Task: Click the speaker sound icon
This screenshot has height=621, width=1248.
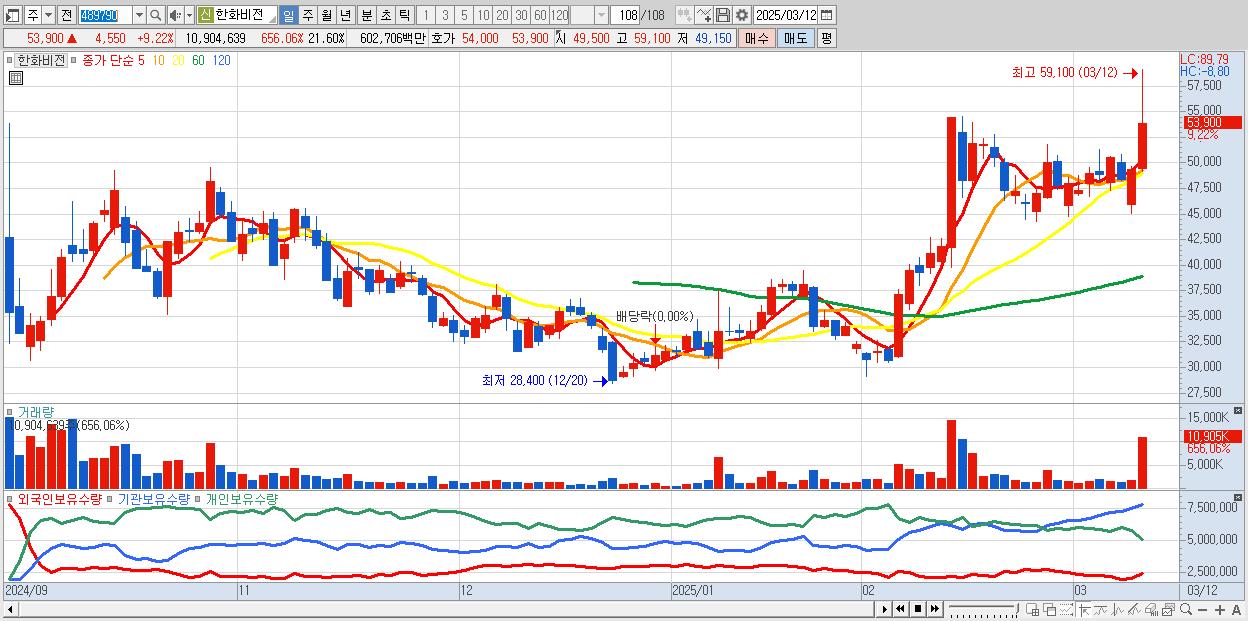Action: pos(175,15)
